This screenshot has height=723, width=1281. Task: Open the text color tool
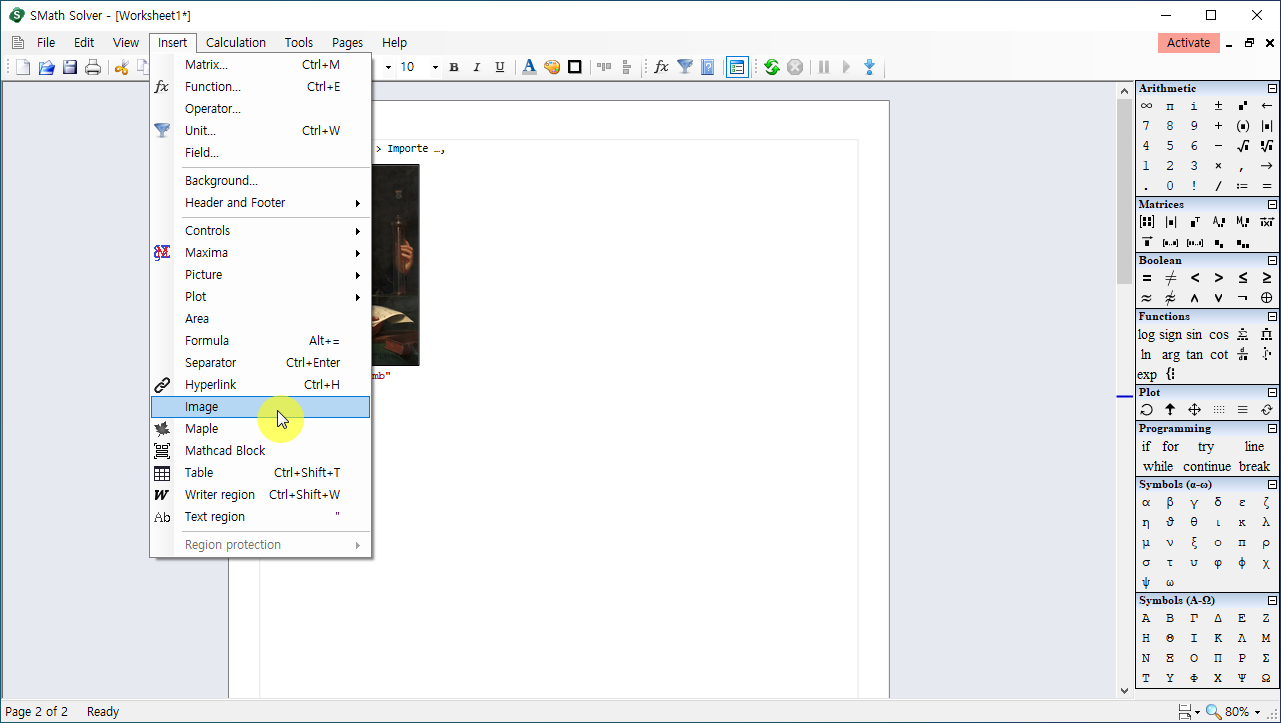click(x=529, y=67)
